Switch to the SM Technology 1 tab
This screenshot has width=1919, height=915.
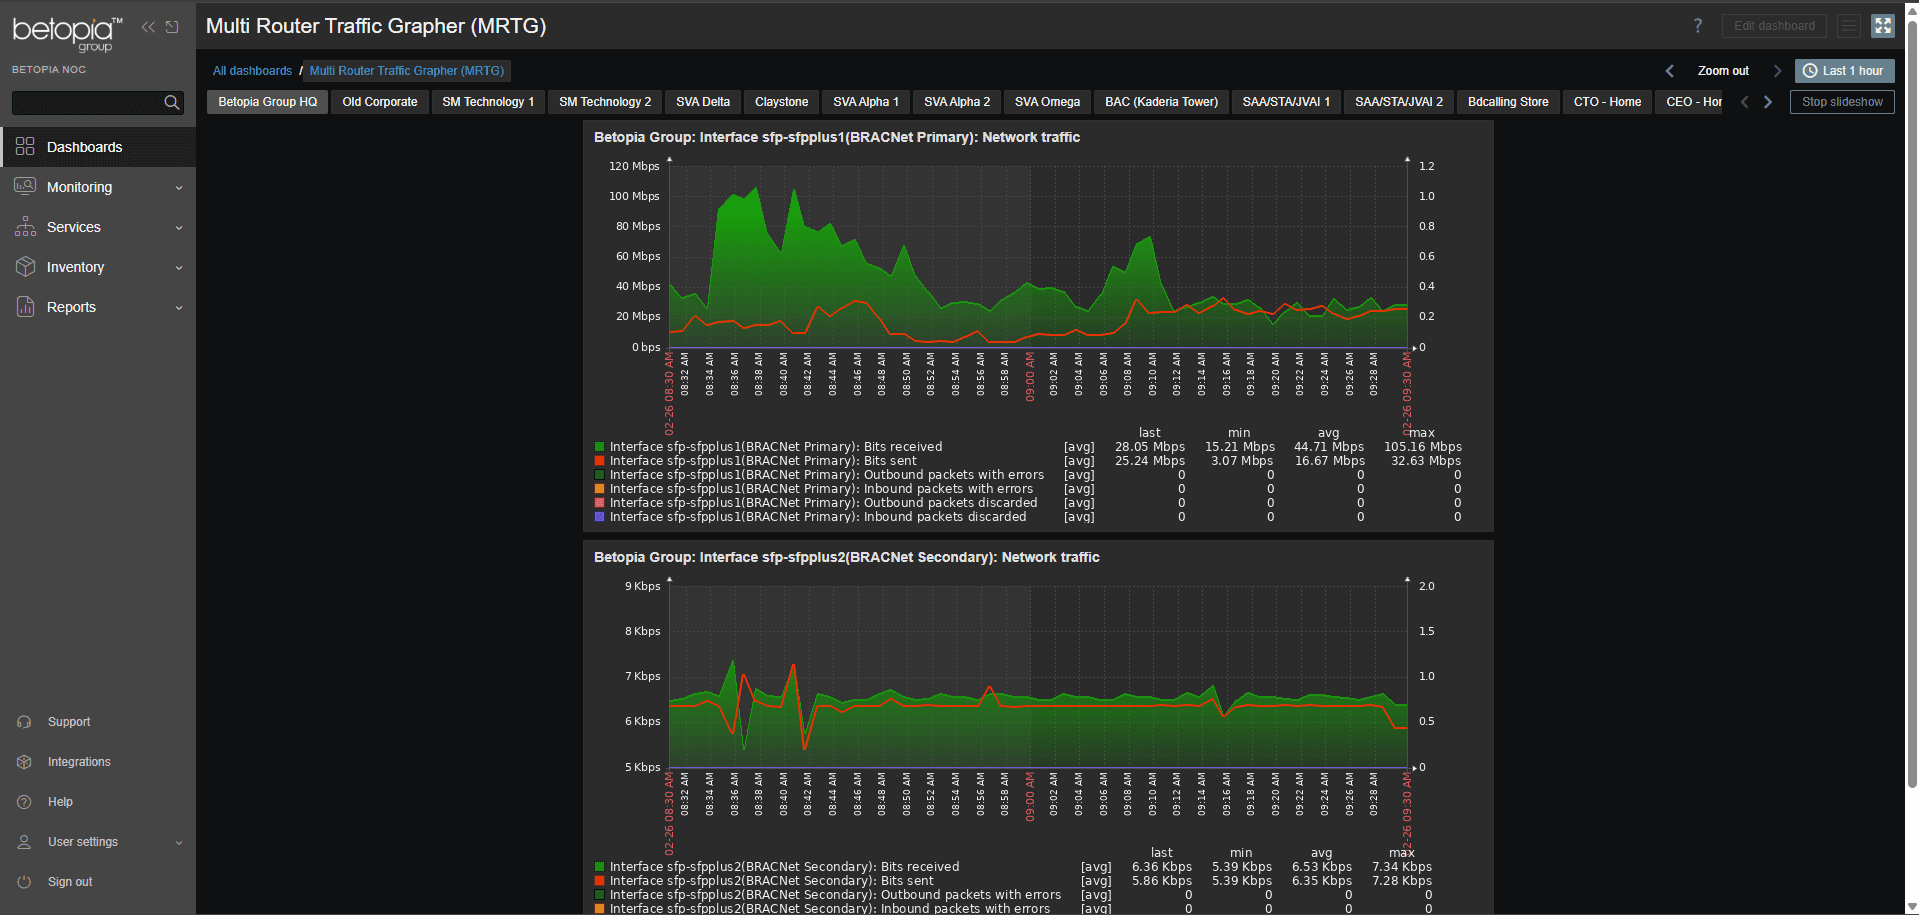(x=488, y=102)
